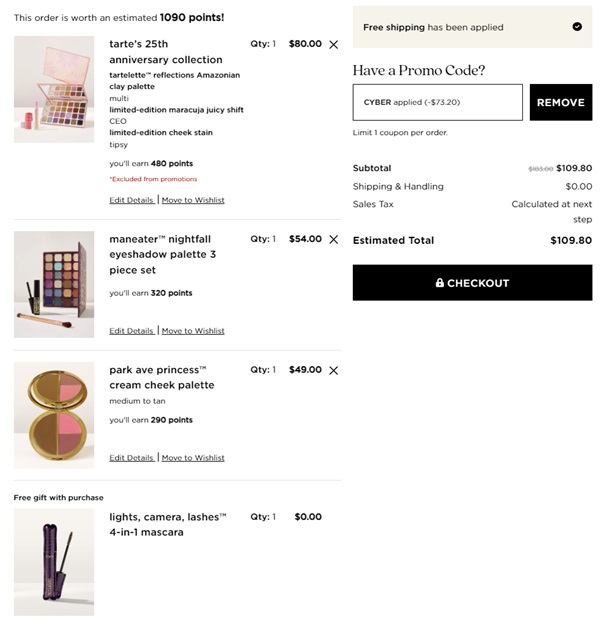Edit details of park ave princess palette

(x=132, y=458)
